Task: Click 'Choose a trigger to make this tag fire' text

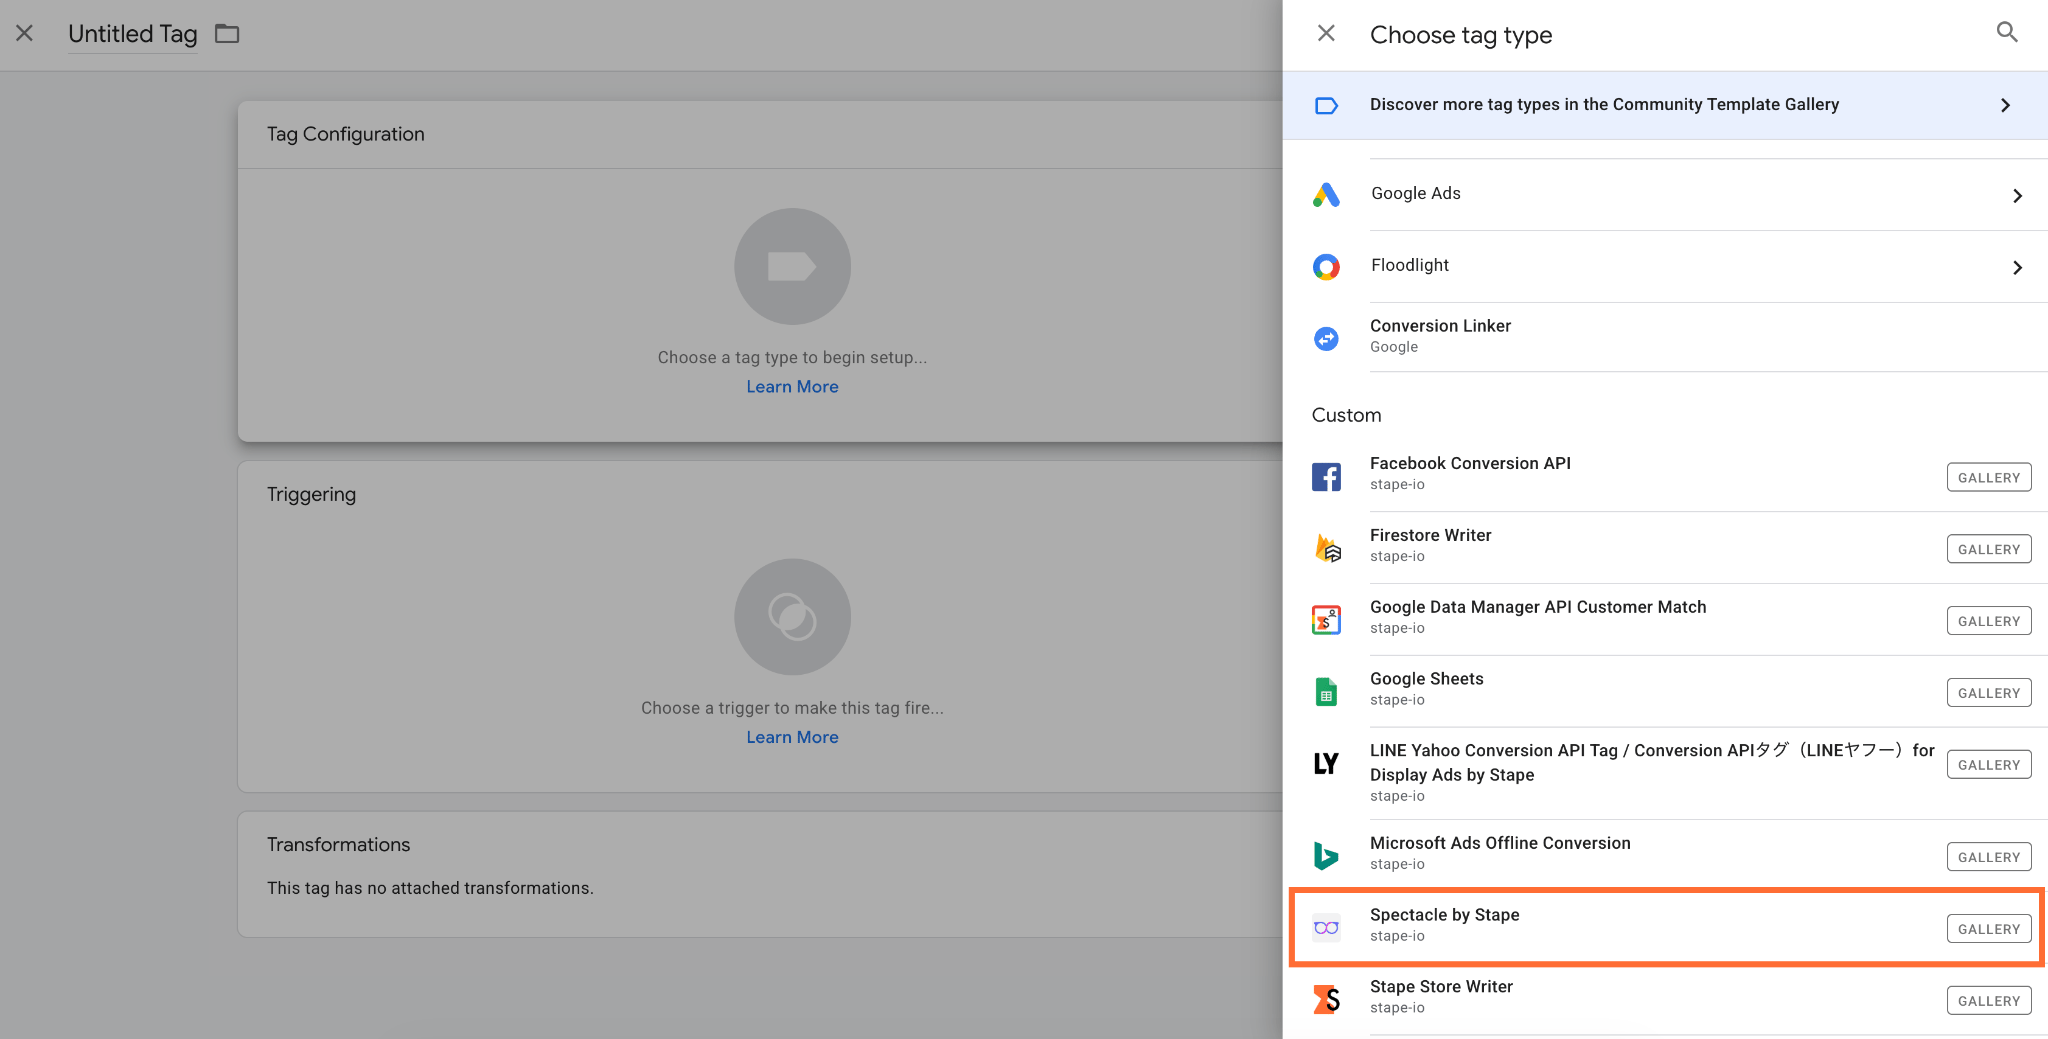Action: tap(792, 708)
